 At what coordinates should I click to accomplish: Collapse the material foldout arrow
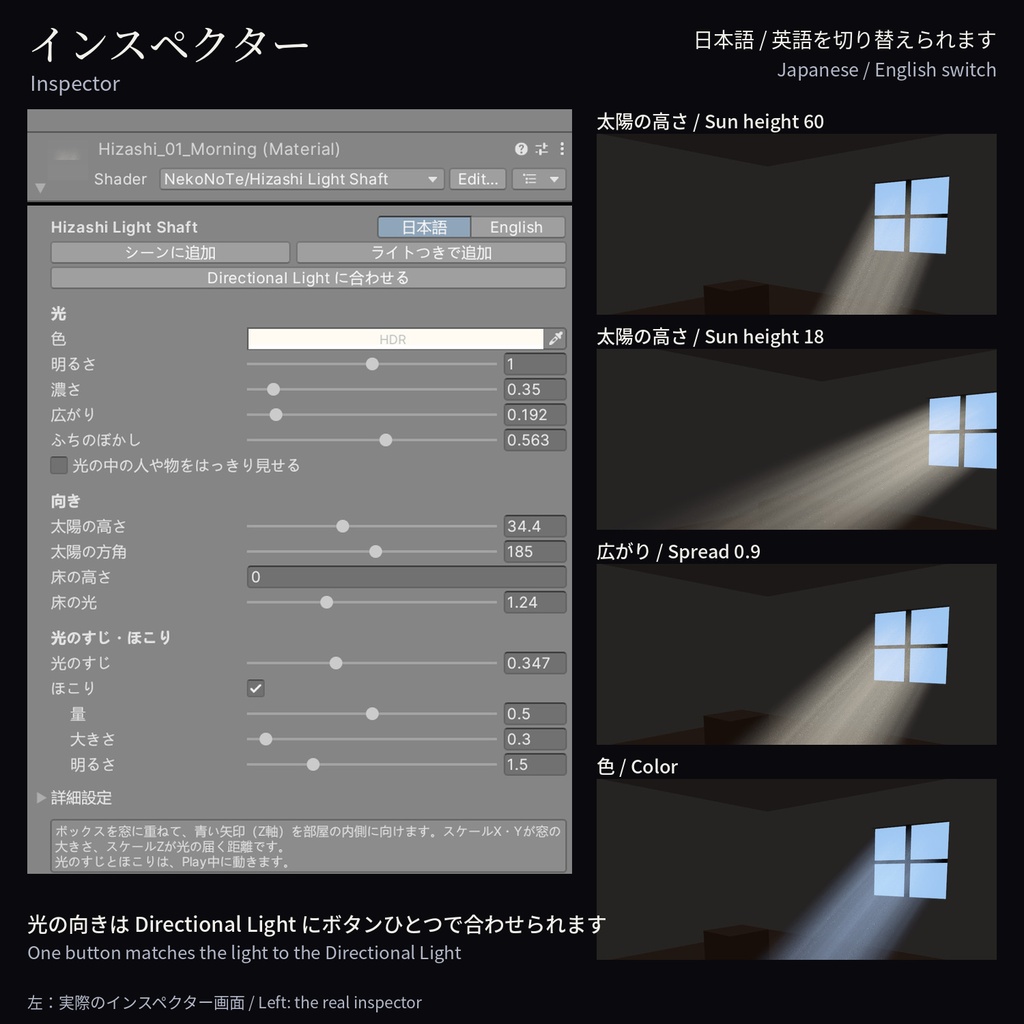pos(40,188)
